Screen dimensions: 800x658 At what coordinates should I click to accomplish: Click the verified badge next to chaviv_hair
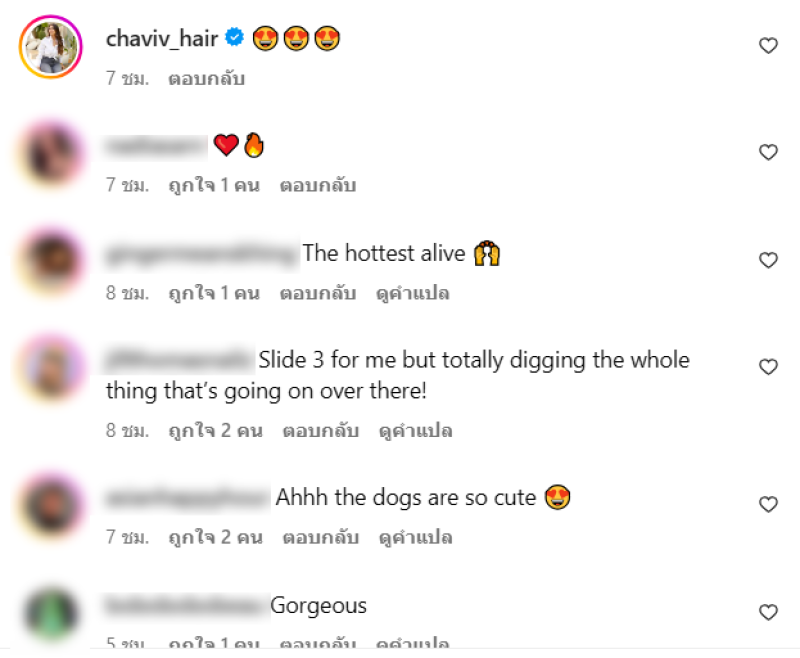pyautogui.click(x=235, y=37)
